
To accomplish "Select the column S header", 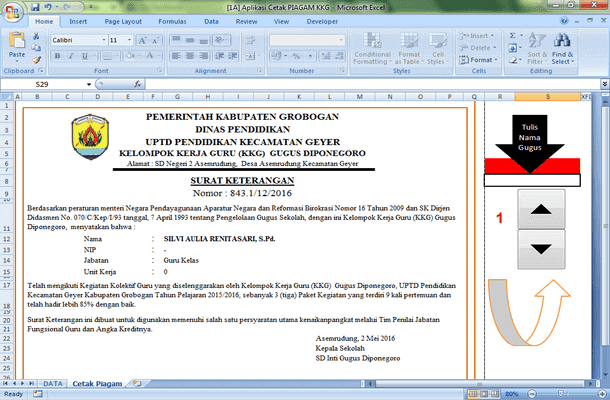I will pos(547,96).
